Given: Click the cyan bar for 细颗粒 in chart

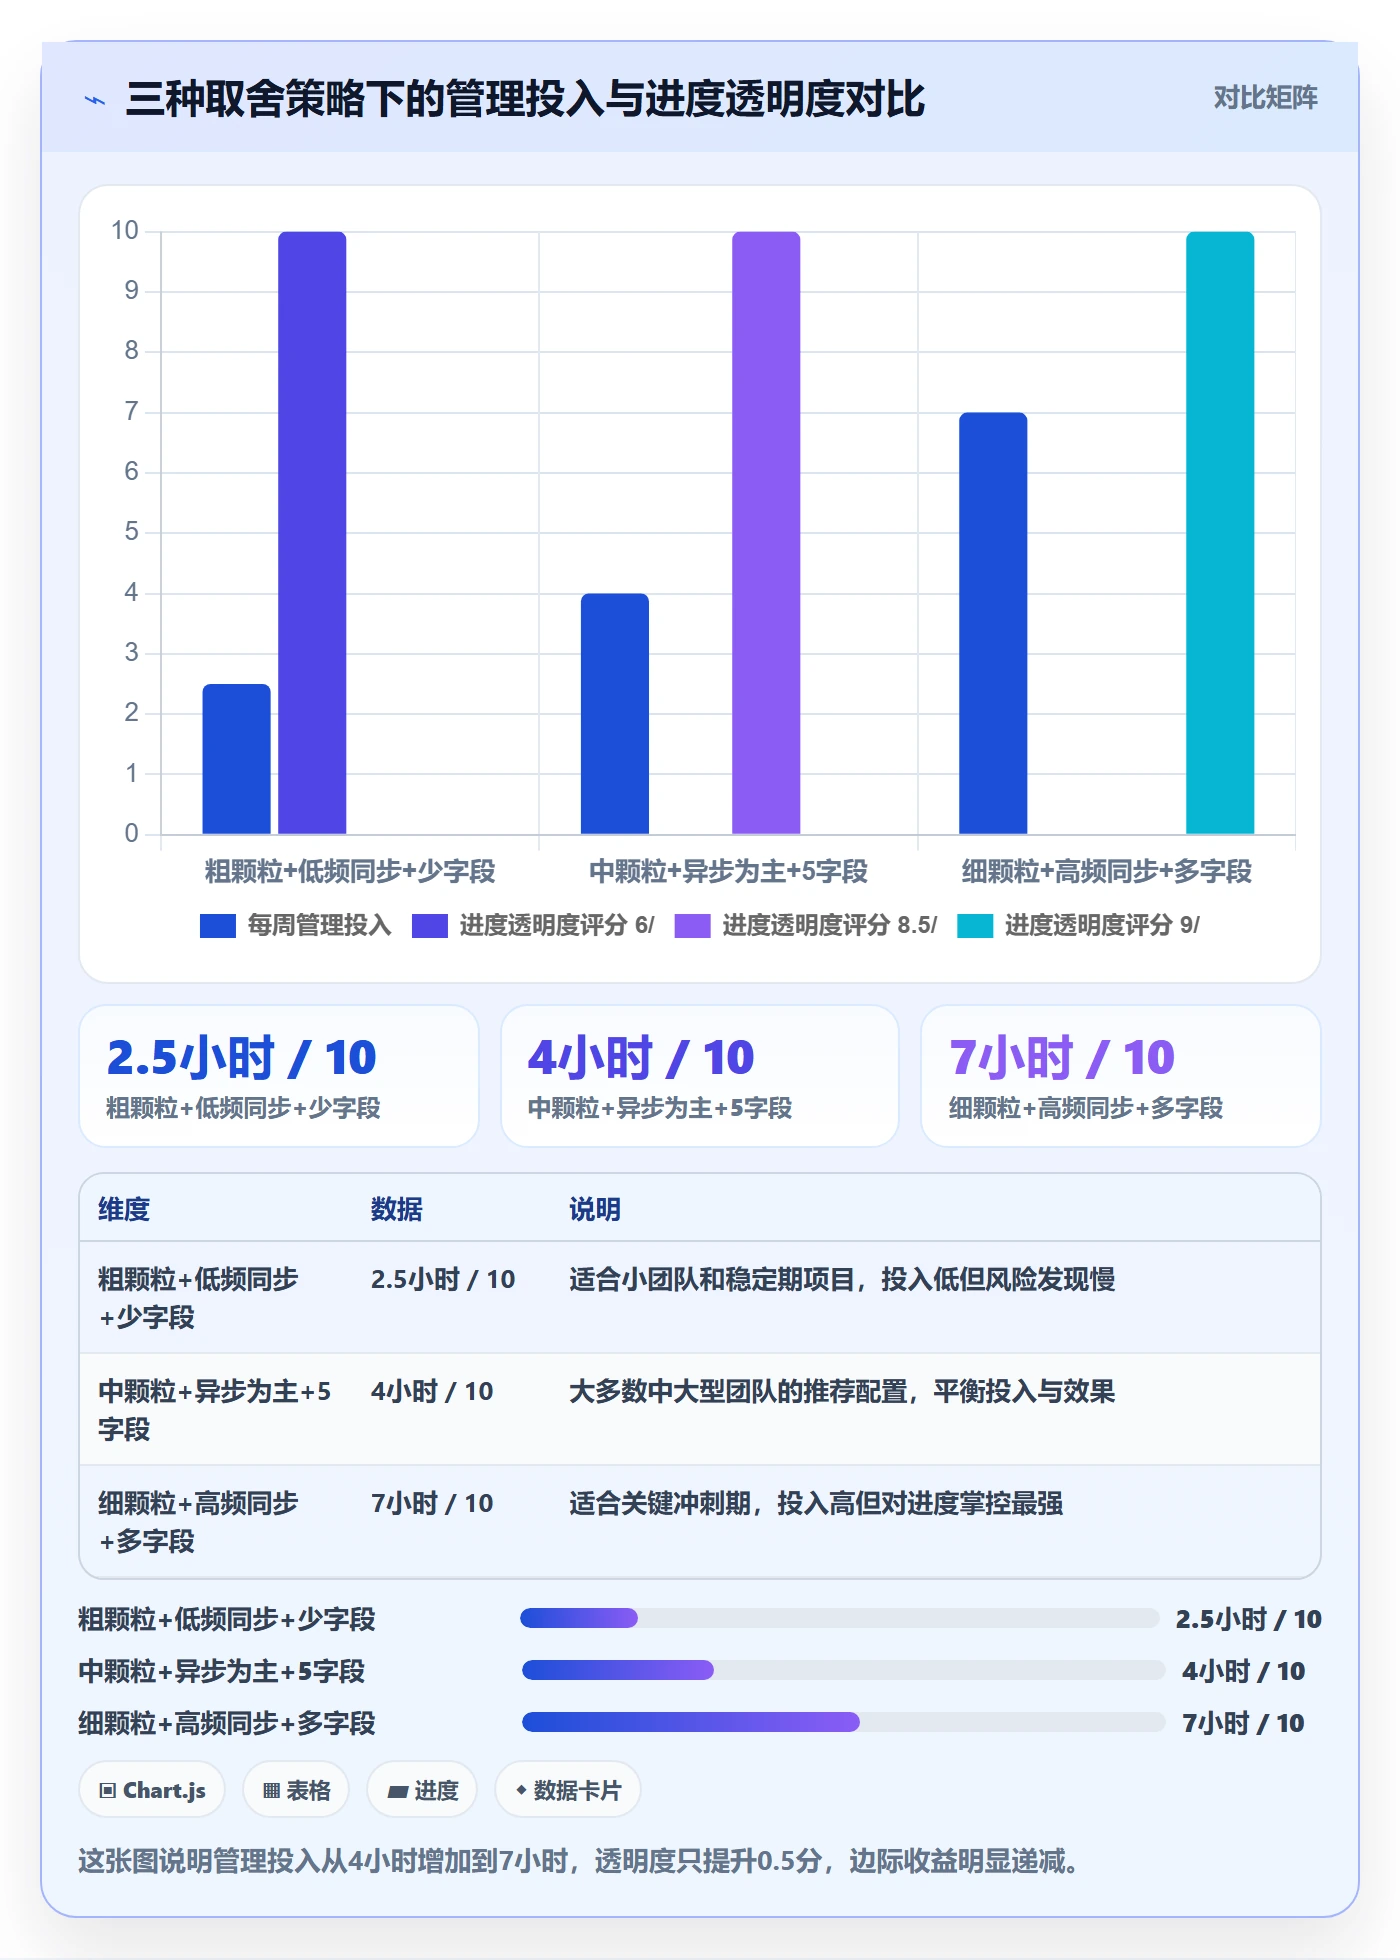Looking at the screenshot, I should tap(1220, 533).
